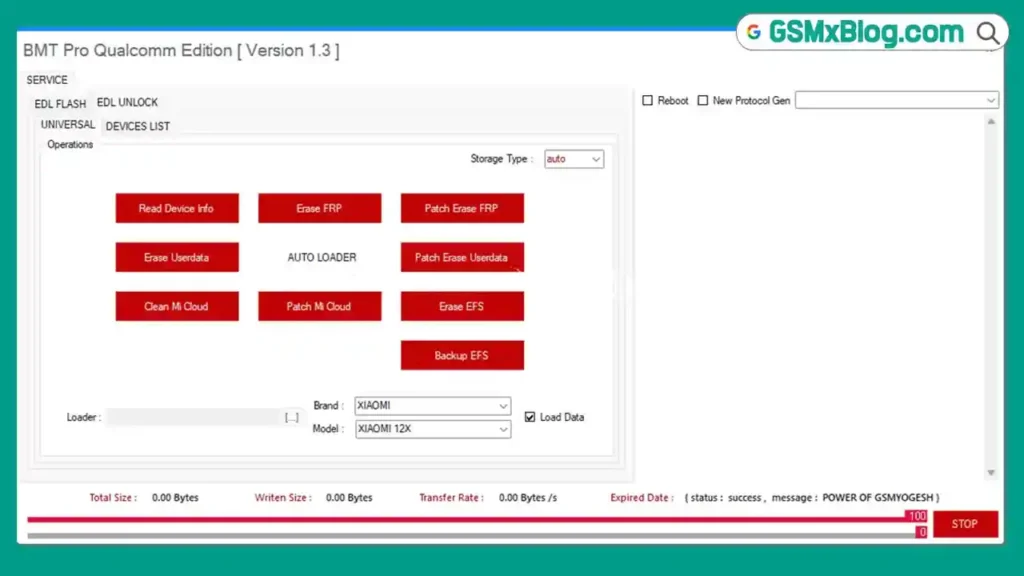Viewport: 1024px width, 576px height.
Task: Open the DEVICES LIST tab
Action: pos(138,127)
